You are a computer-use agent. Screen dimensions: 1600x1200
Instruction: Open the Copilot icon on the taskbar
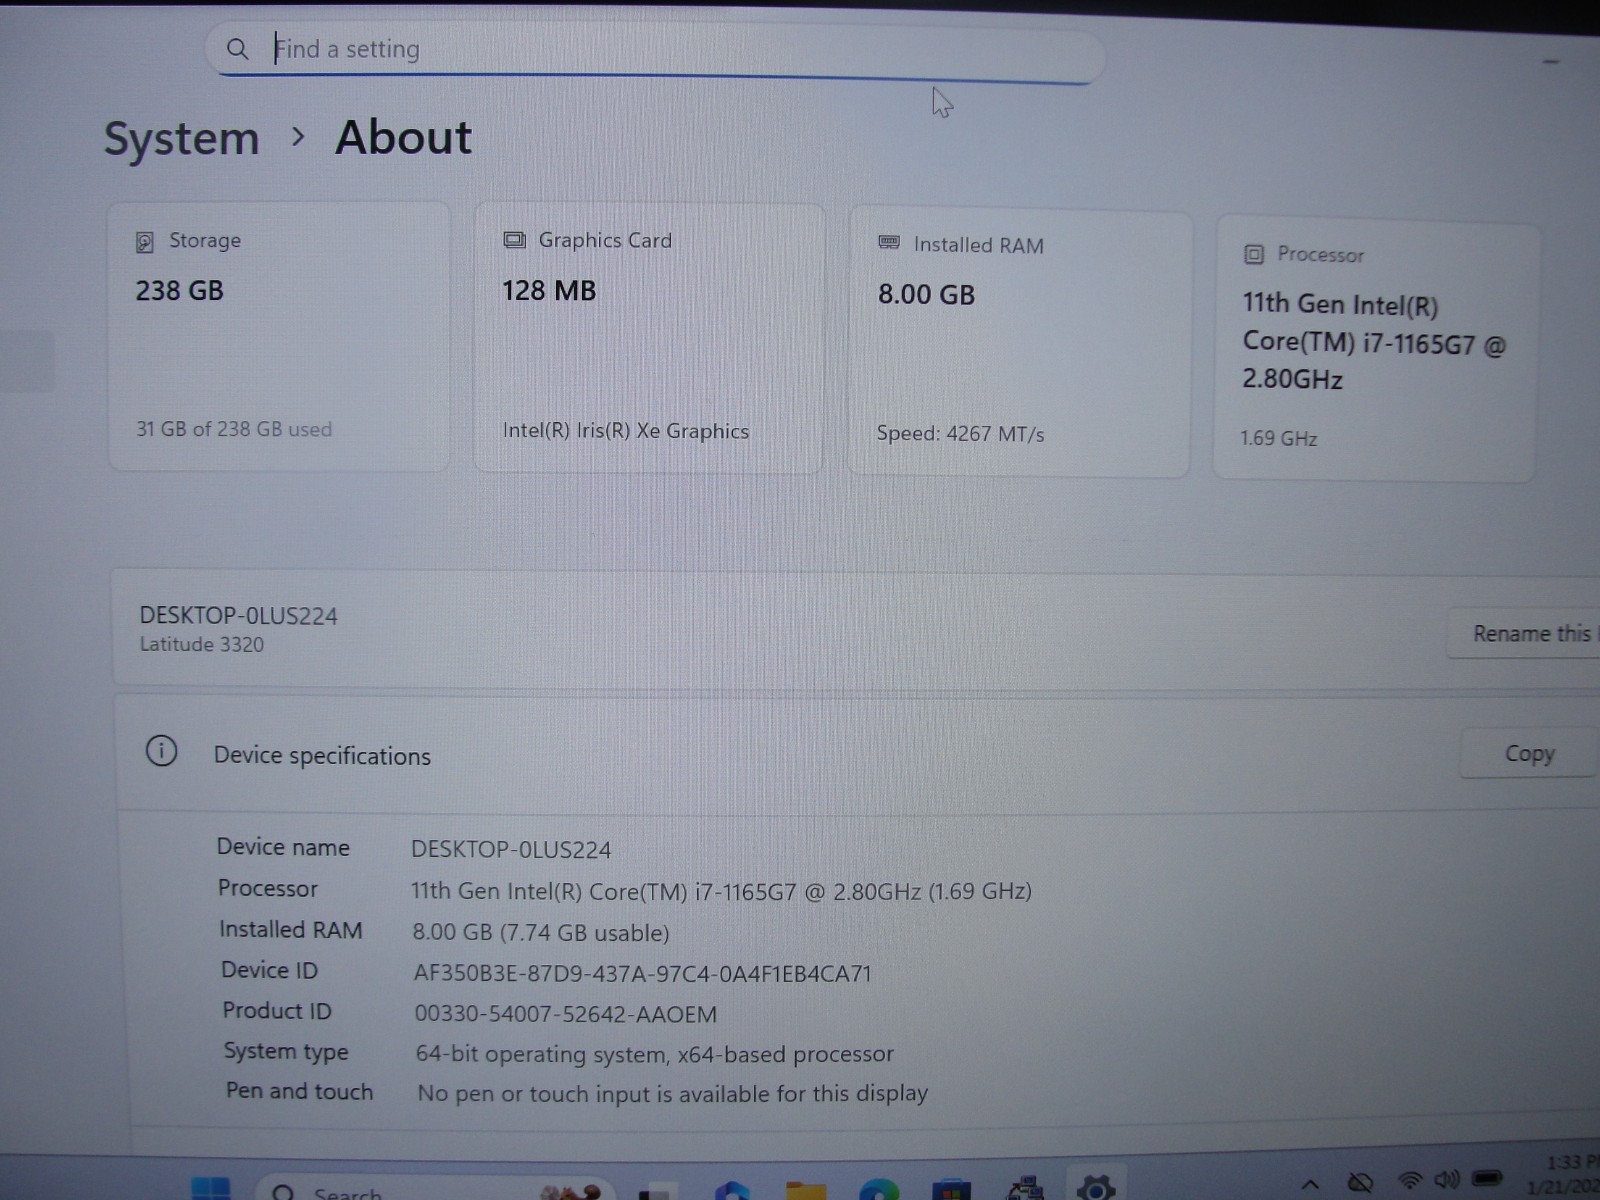pos(733,1190)
